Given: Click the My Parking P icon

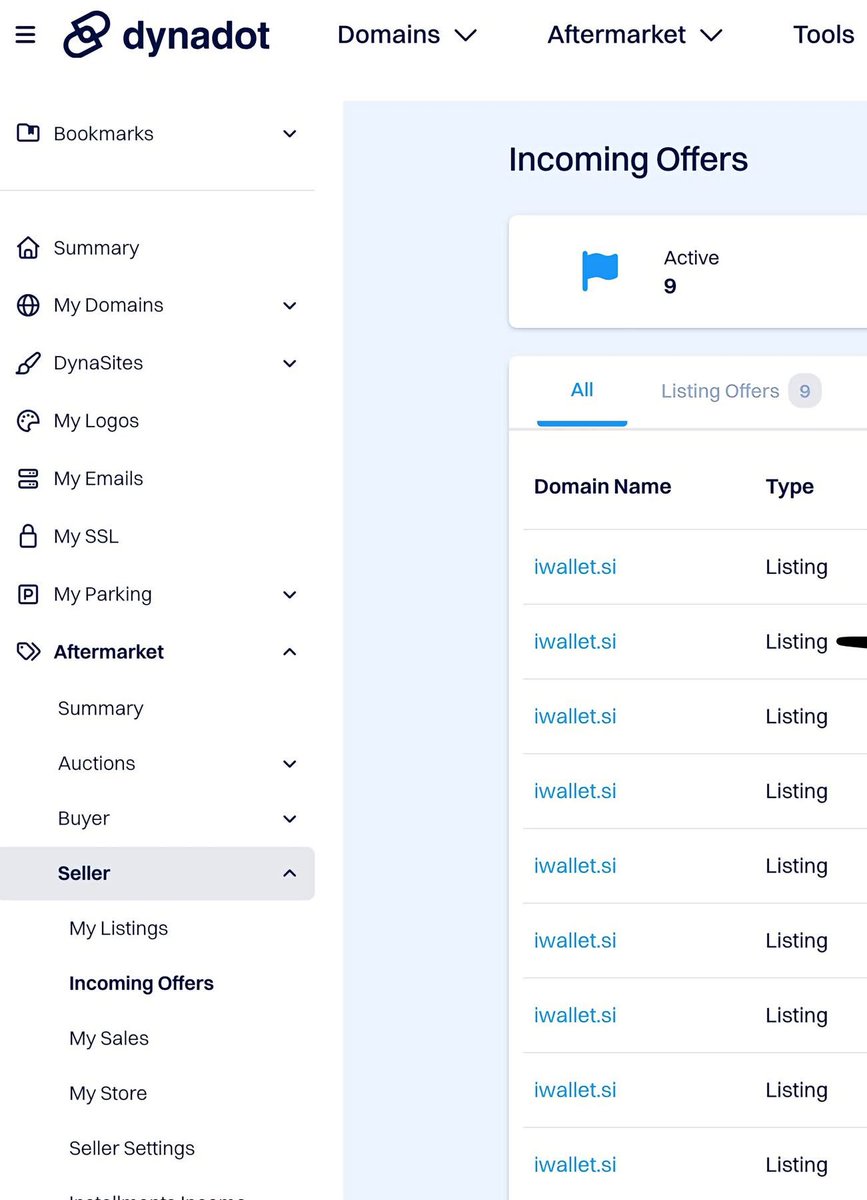Looking at the screenshot, I should (28, 594).
